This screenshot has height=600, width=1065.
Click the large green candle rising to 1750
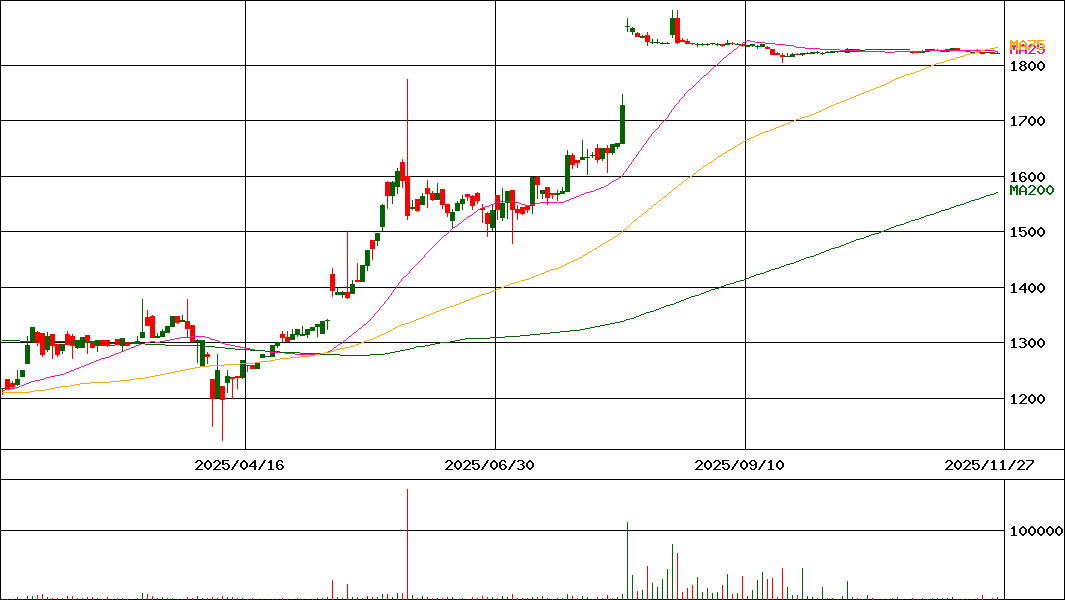pos(622,122)
